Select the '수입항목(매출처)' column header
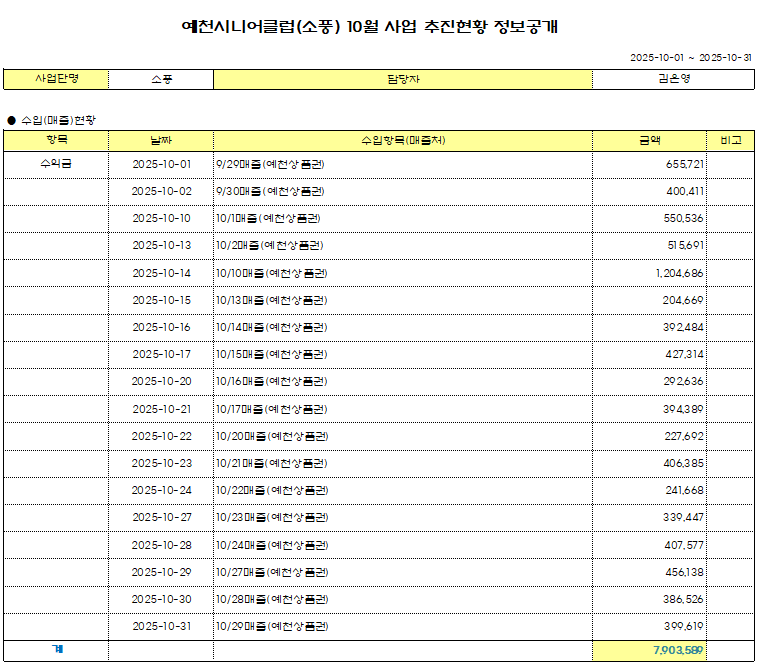 402,140
